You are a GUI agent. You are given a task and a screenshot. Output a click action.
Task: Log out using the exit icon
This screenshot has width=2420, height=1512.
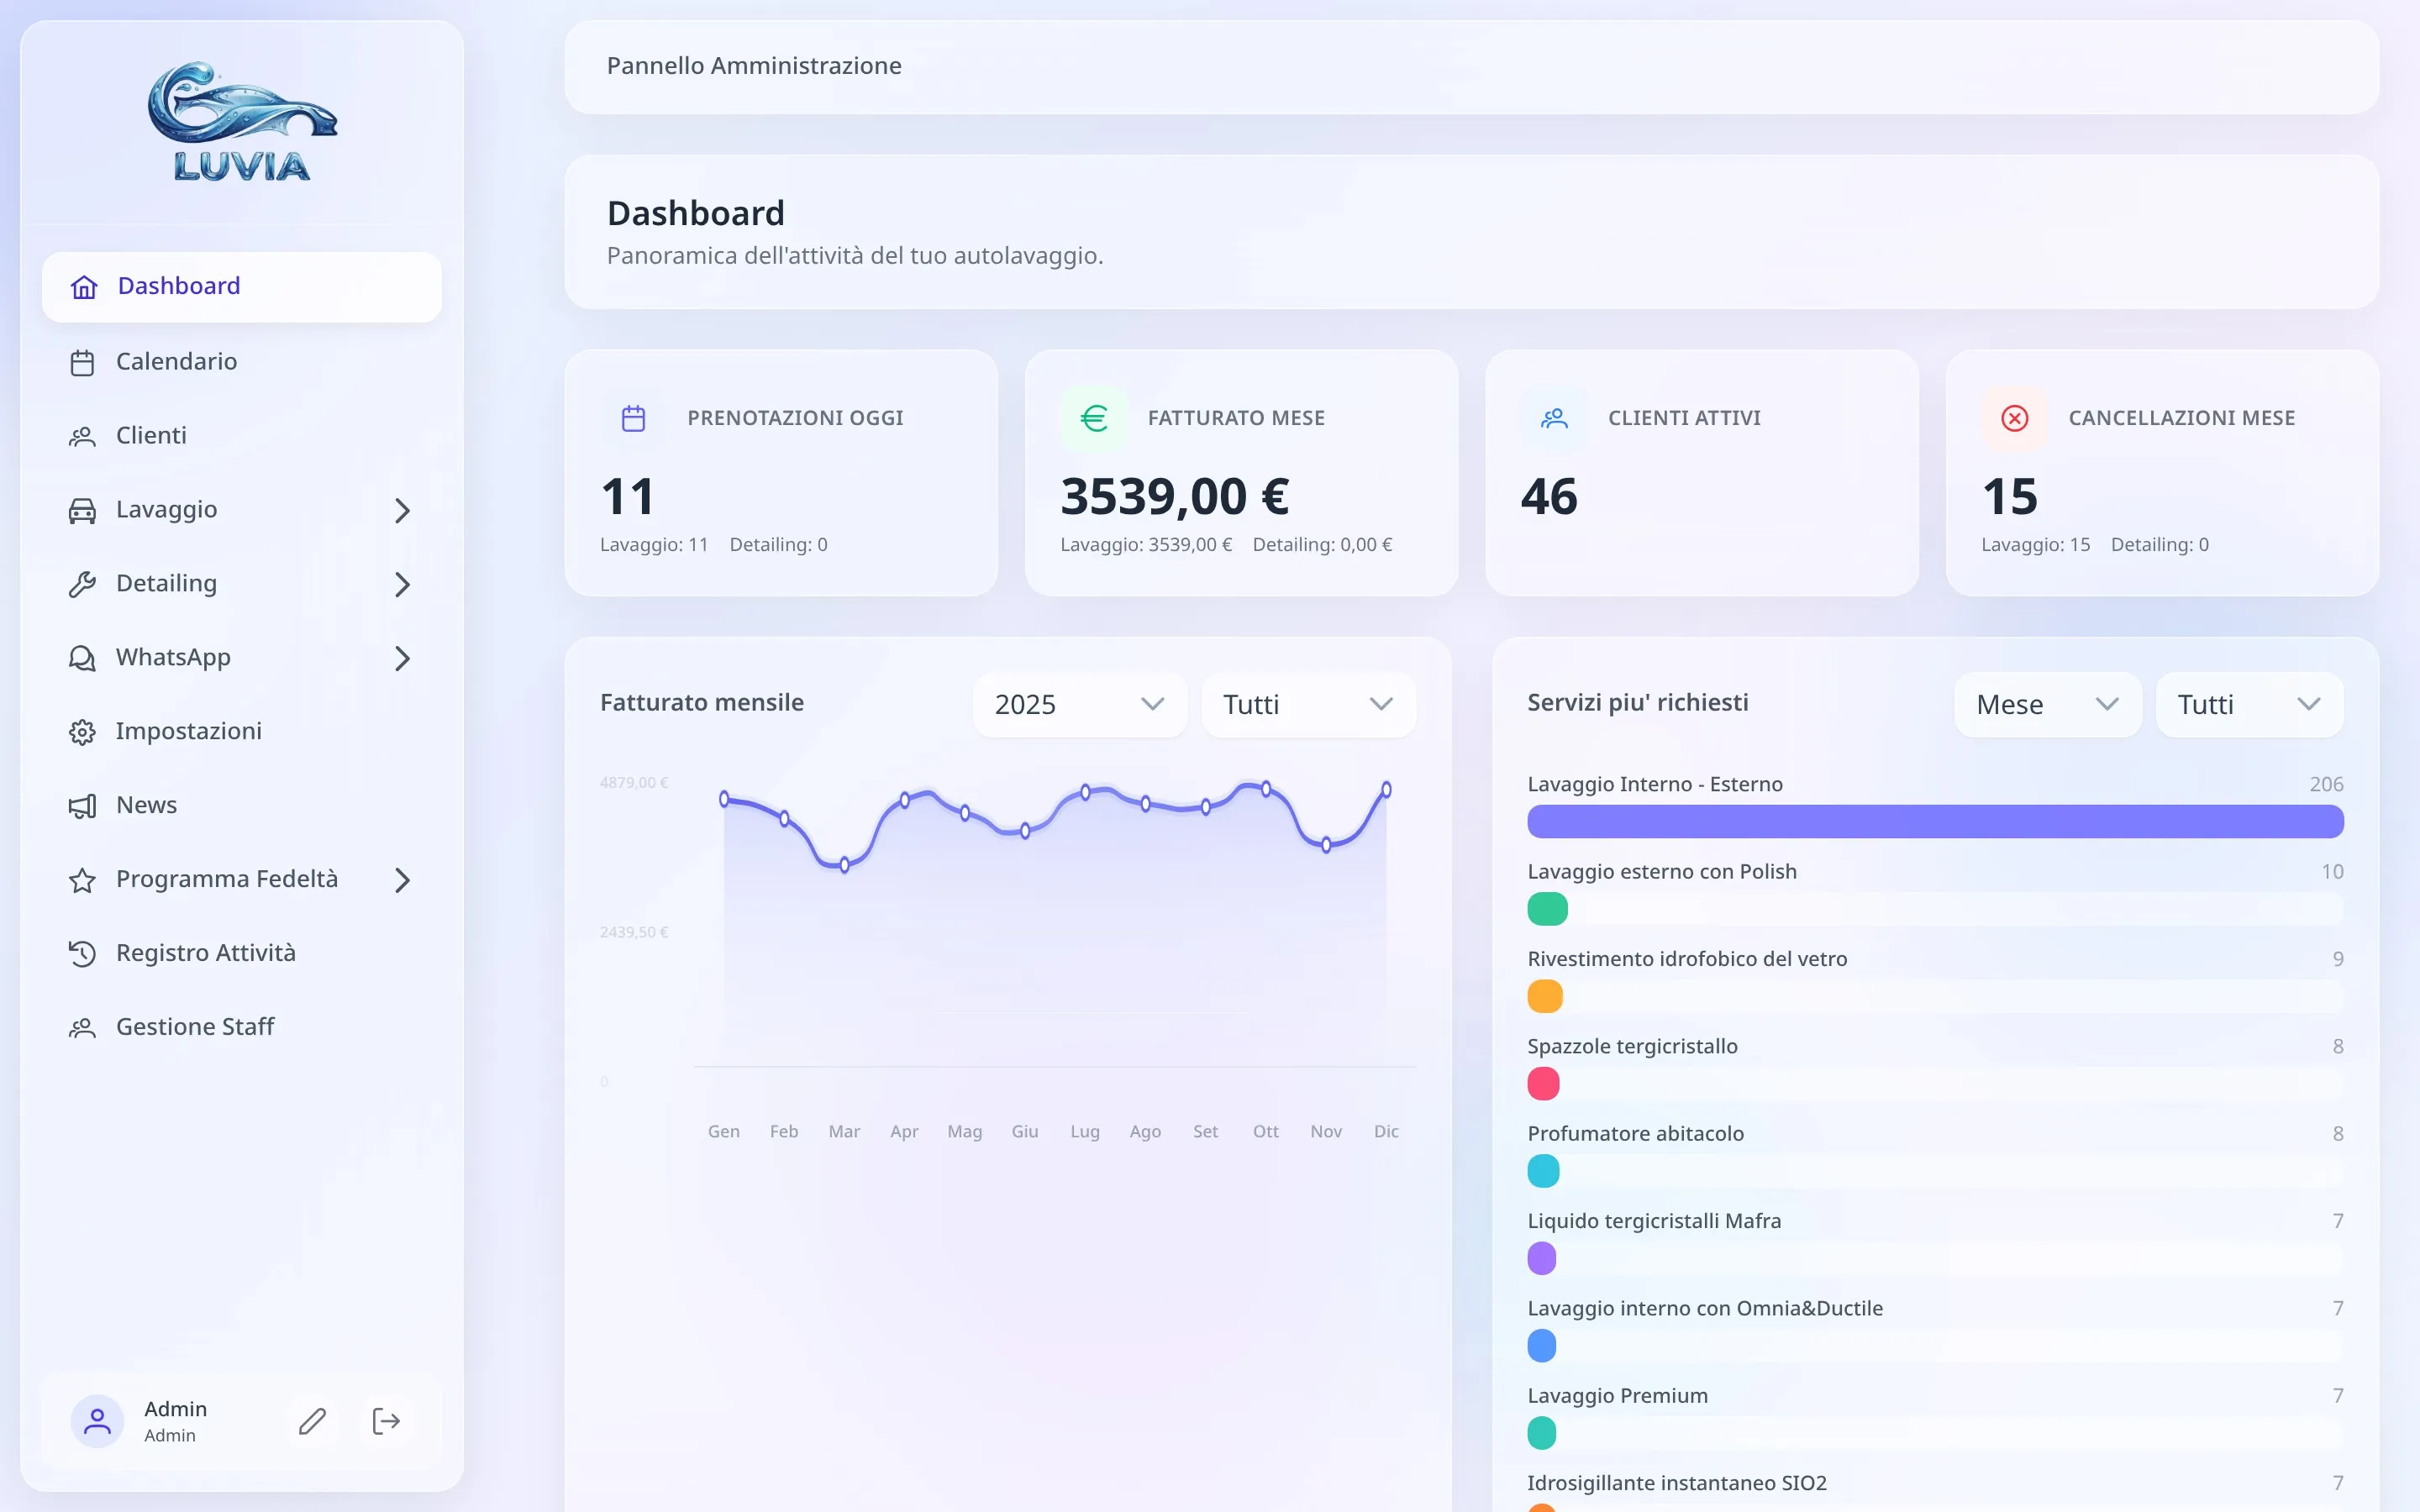pos(386,1421)
